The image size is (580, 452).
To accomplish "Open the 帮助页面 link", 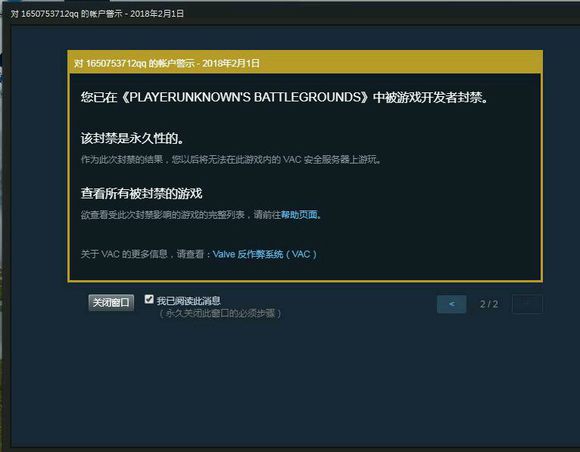I will coord(299,215).
